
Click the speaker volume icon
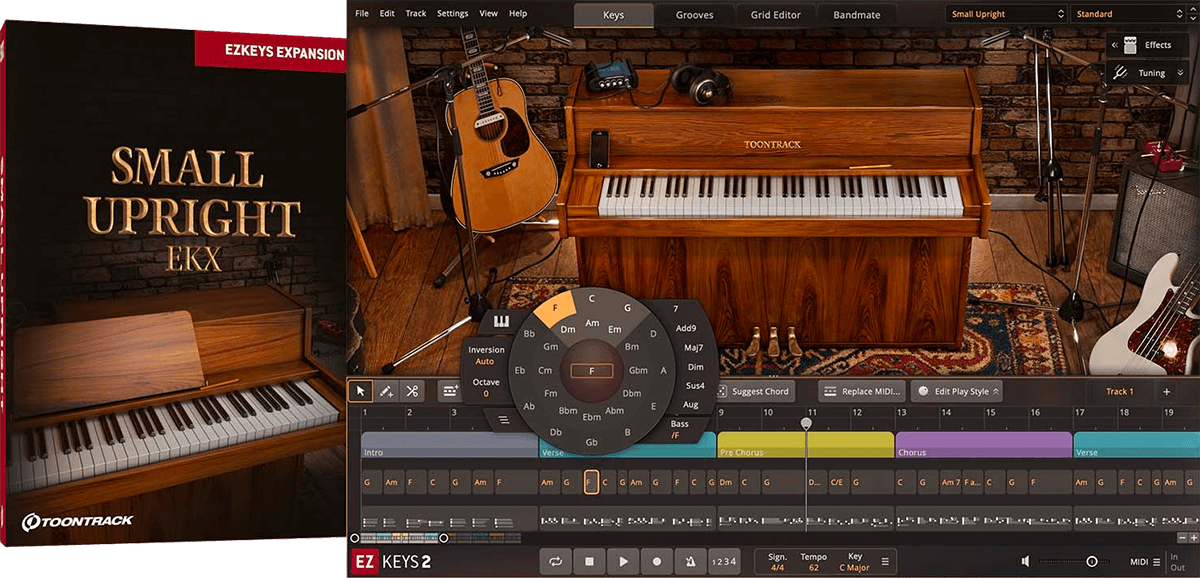(x=1025, y=562)
